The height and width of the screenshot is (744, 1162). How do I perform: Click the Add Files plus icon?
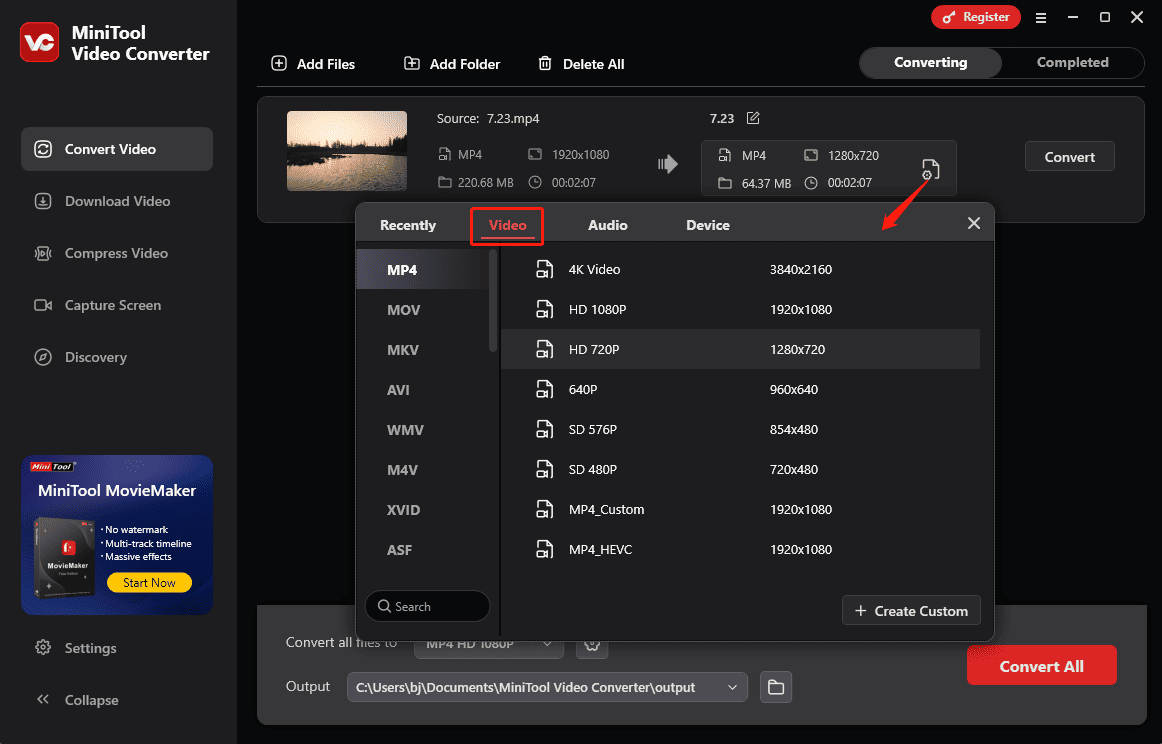[x=279, y=63]
